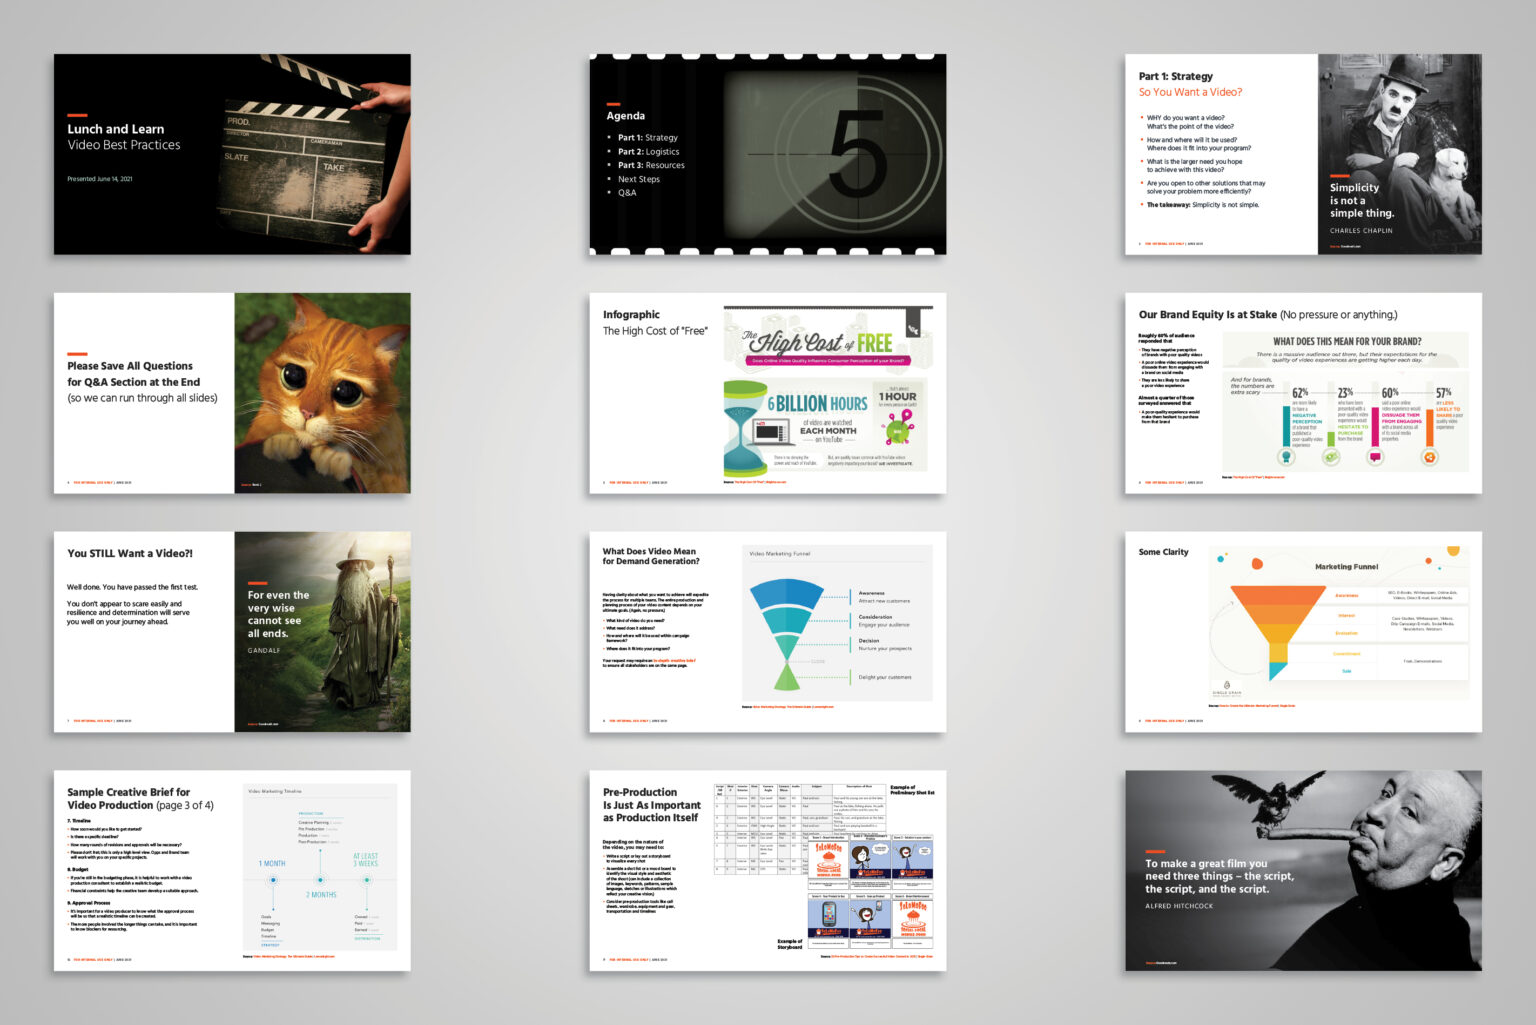Click the '60%' statistic in brand chart
This screenshot has height=1025, width=1536.
click(1390, 393)
